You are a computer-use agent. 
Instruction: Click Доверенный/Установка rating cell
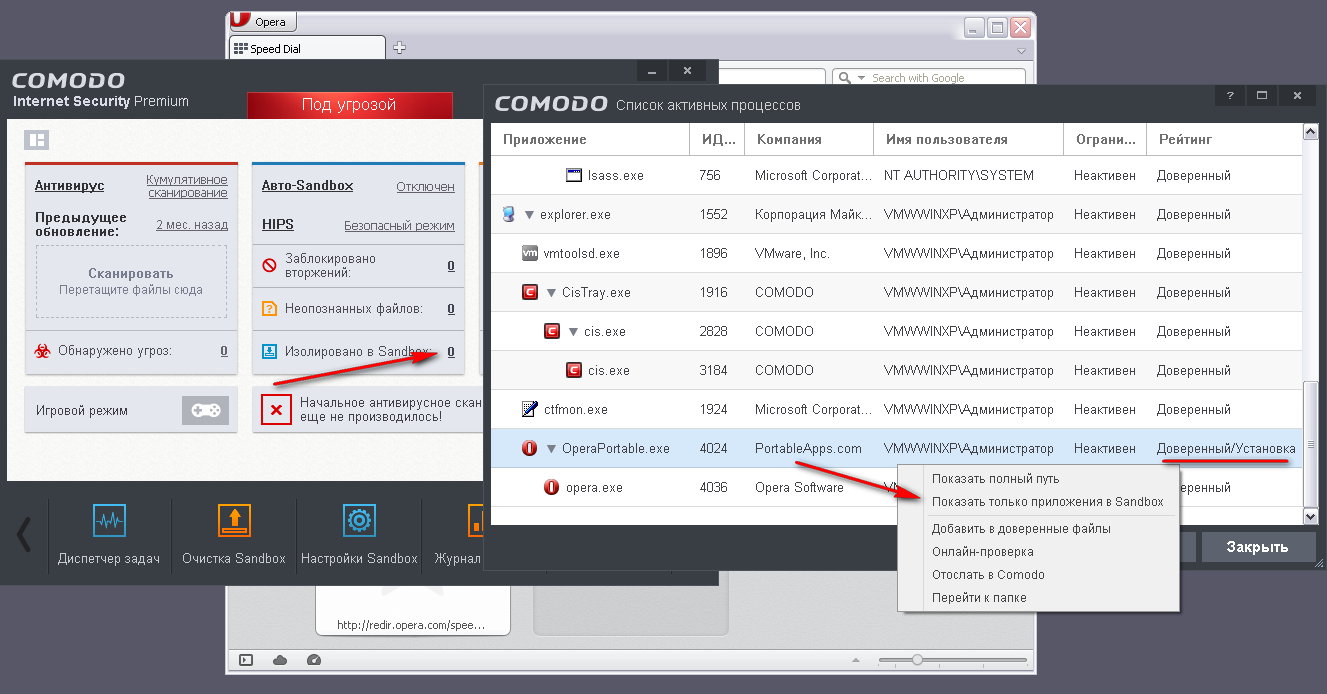click(x=1226, y=449)
